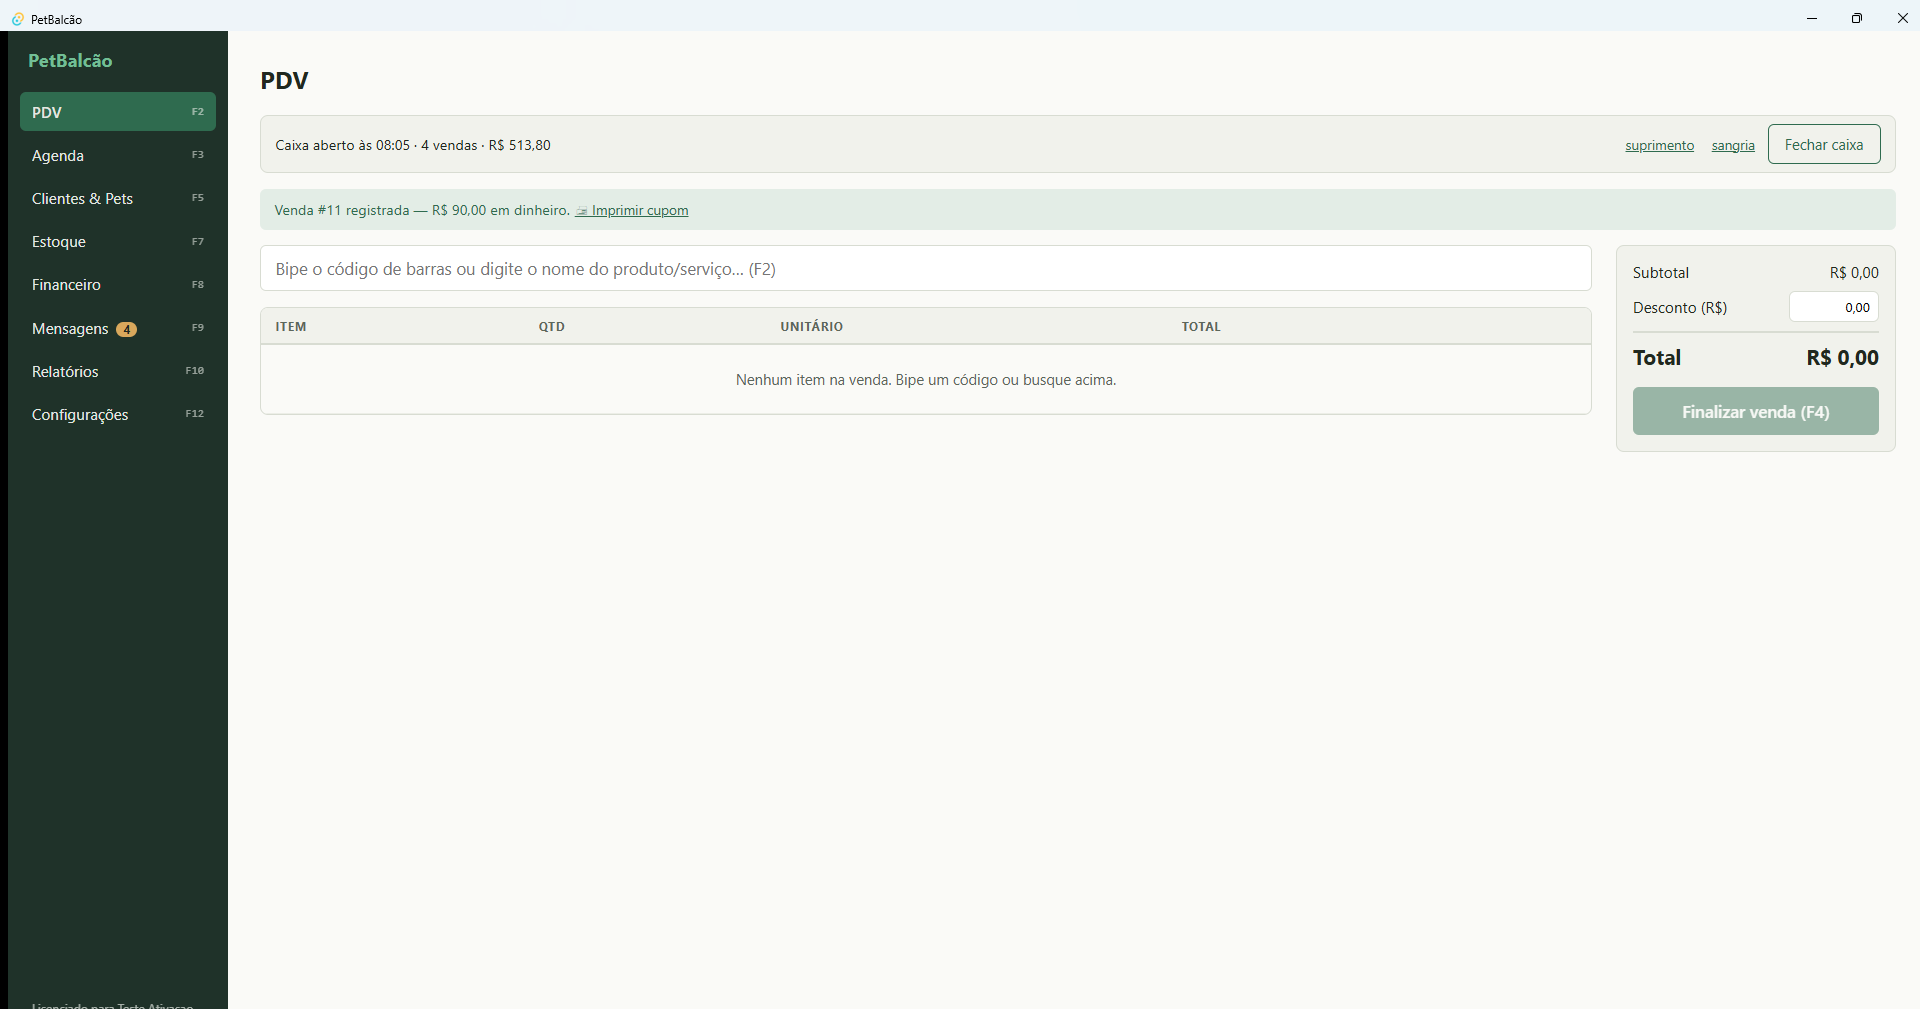The height and width of the screenshot is (1009, 1920).
Task: Click the Desconto (R$) input field
Action: click(x=1834, y=307)
